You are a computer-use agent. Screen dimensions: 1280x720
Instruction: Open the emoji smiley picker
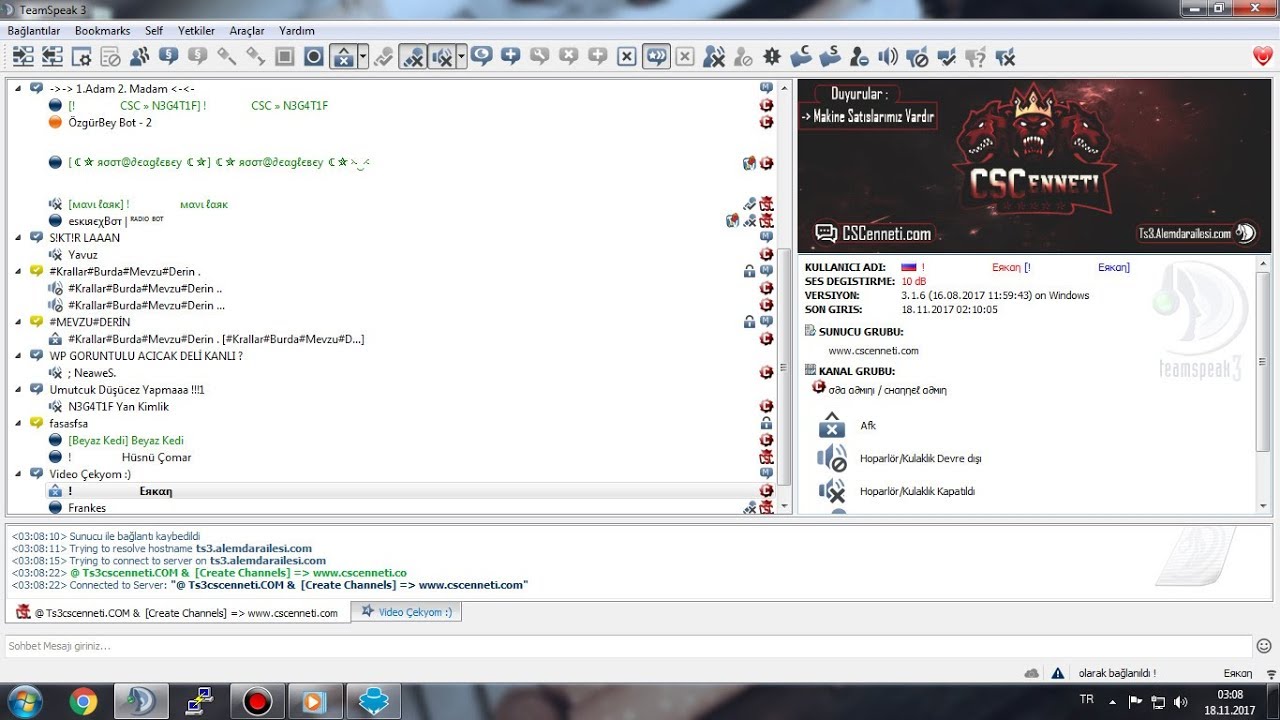(1264, 646)
